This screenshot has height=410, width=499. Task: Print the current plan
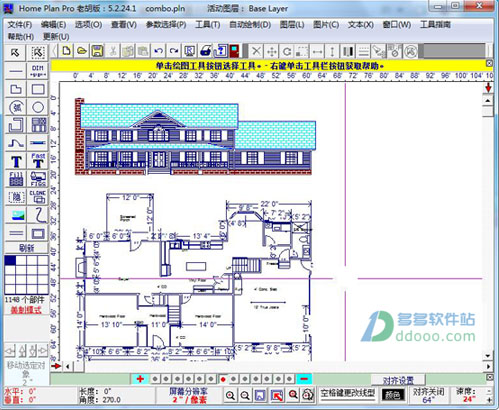205,51
